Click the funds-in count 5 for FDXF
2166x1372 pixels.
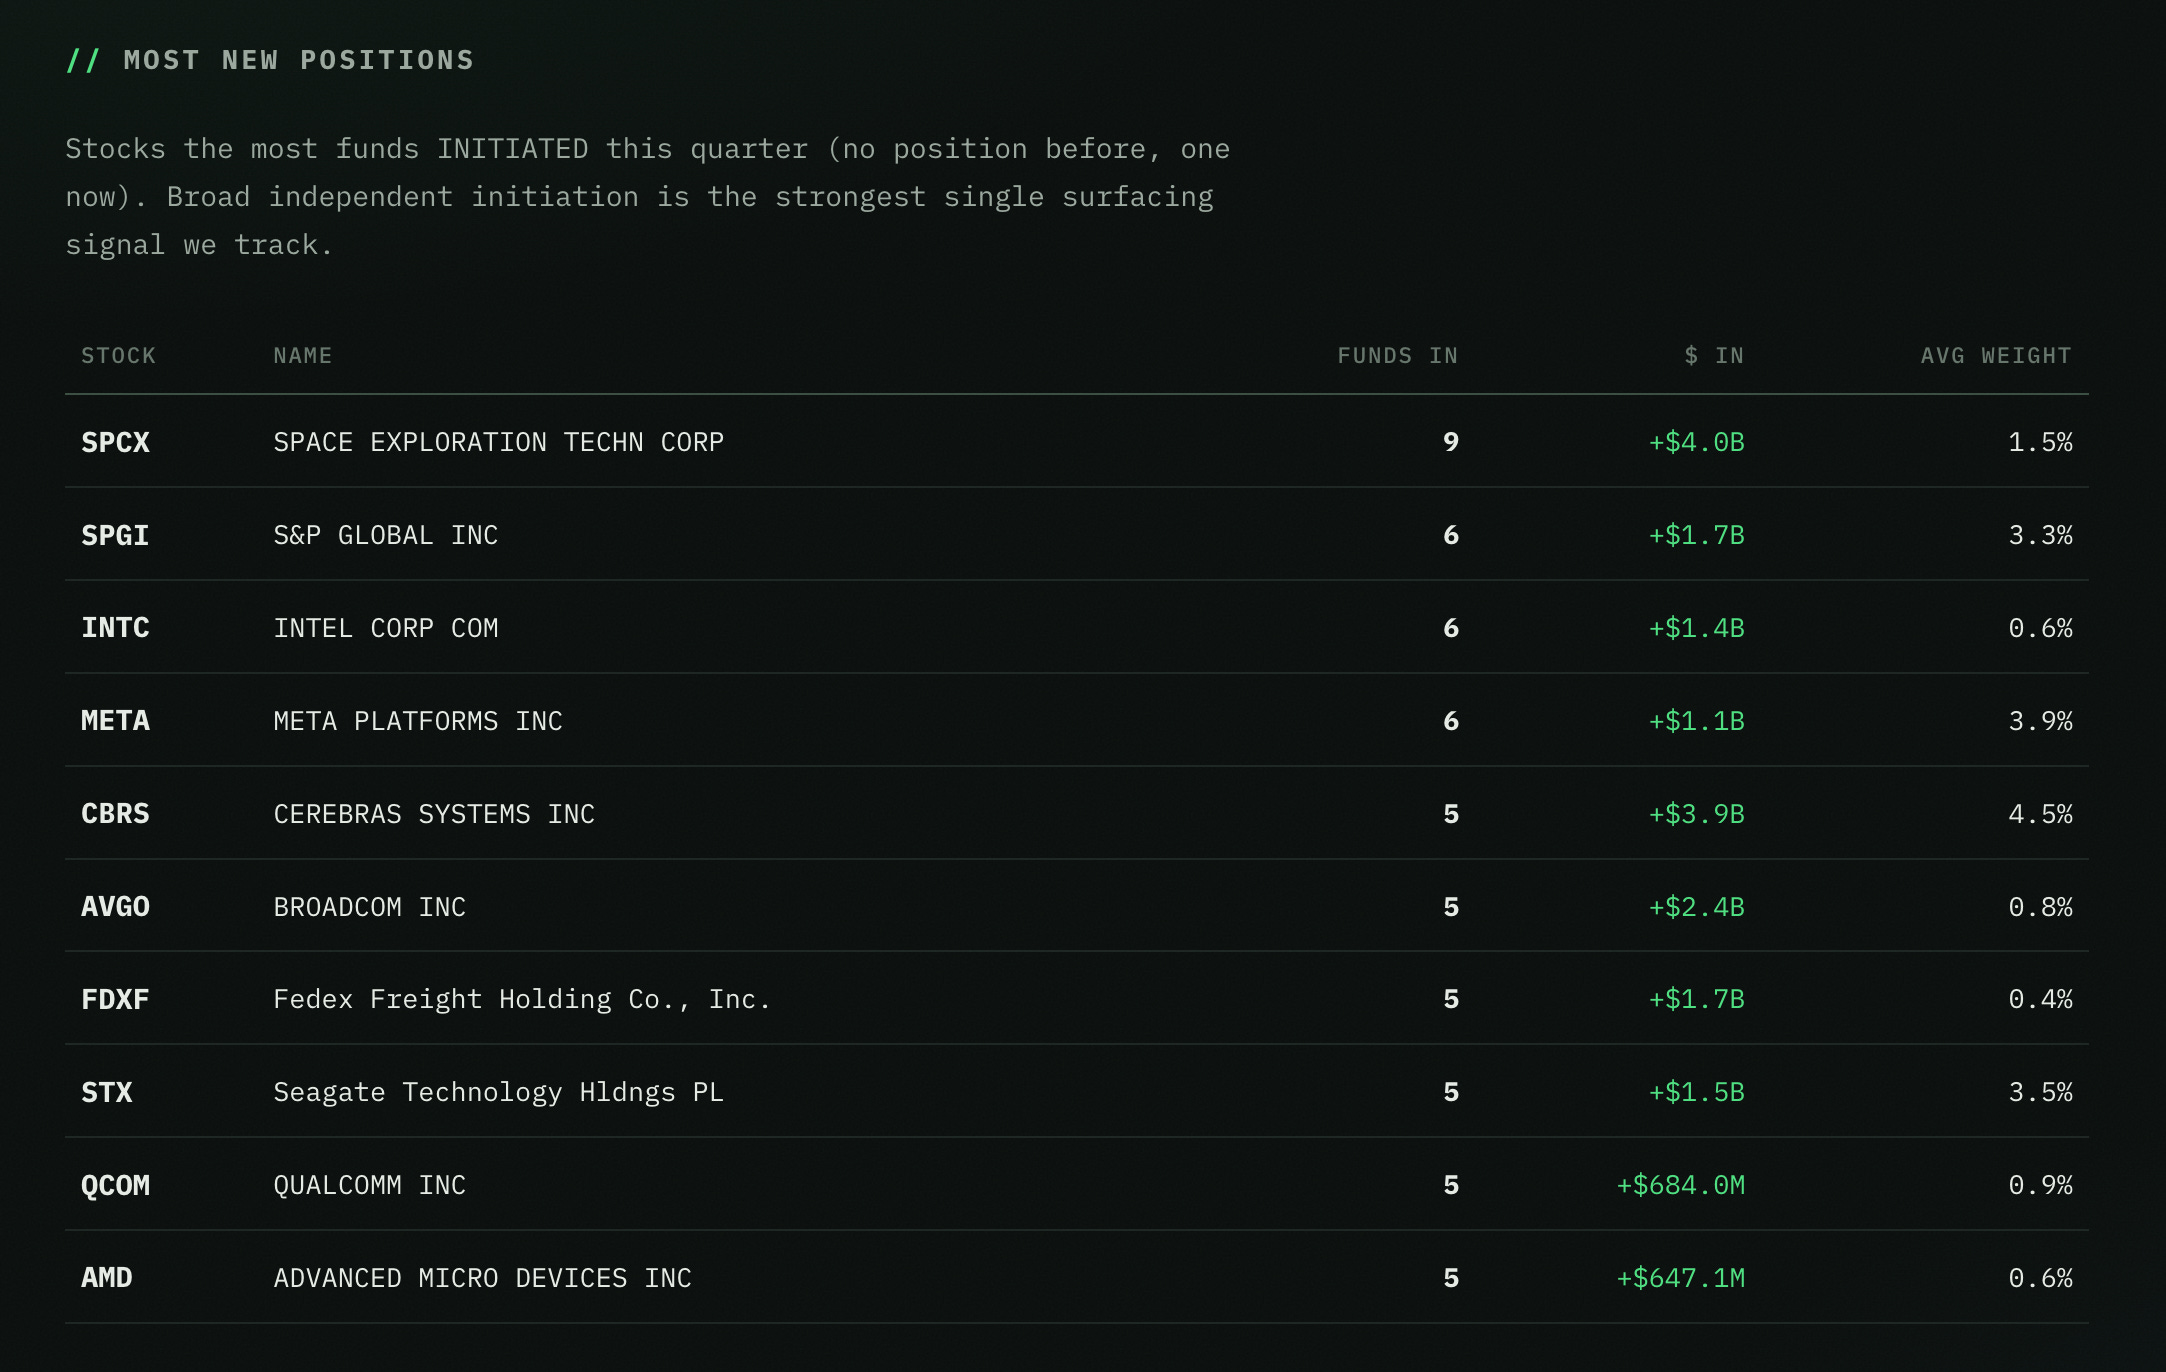click(x=1451, y=999)
